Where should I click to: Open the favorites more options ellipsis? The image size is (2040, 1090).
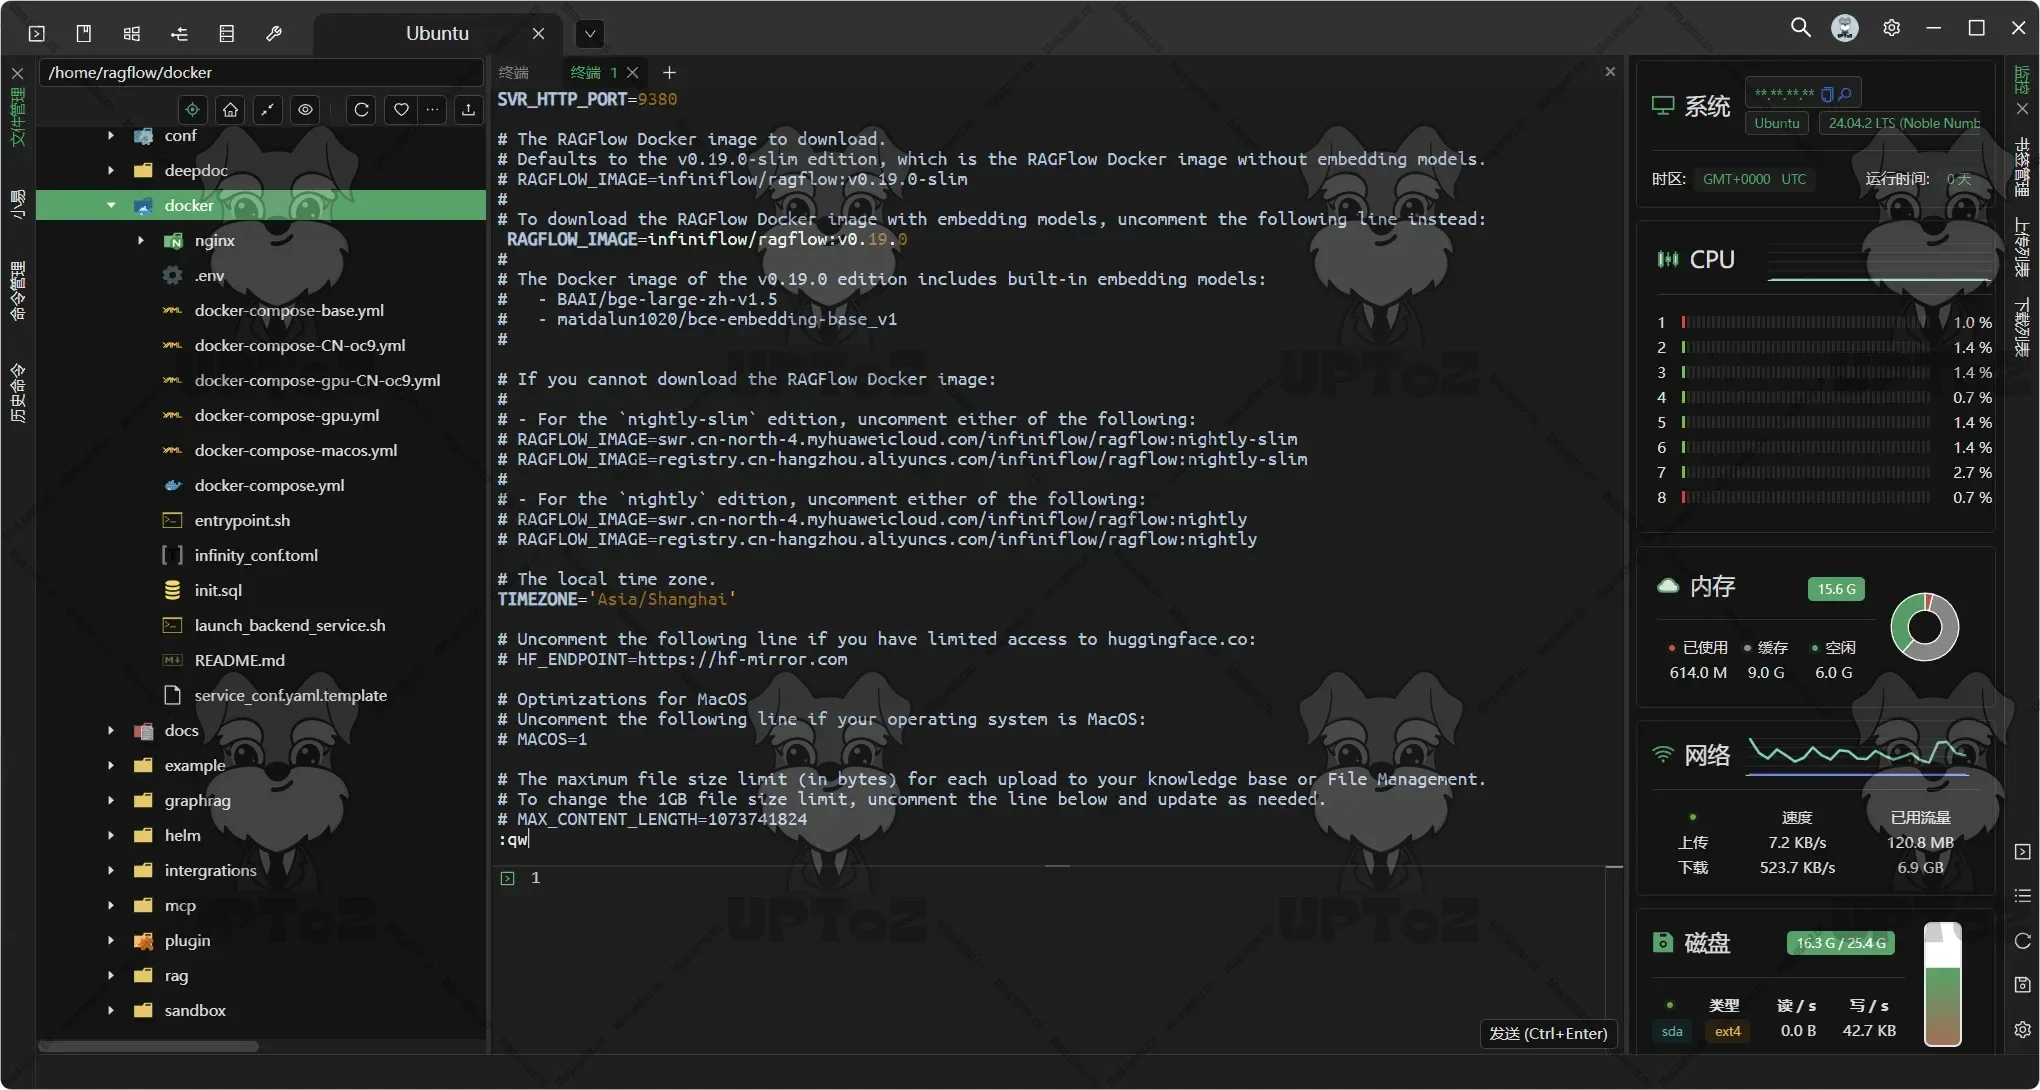pyautogui.click(x=432, y=109)
